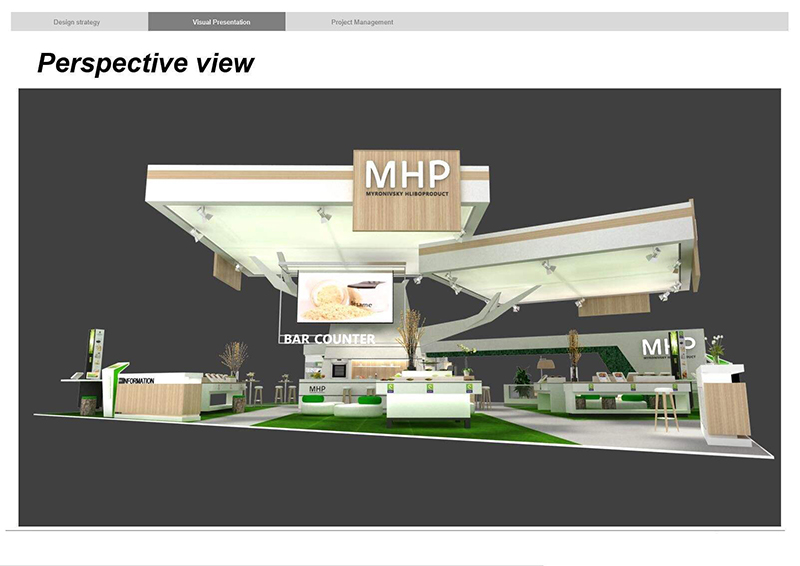Click the potted plant near left counter
Viewport: 800px width, 566px height.
point(235,358)
